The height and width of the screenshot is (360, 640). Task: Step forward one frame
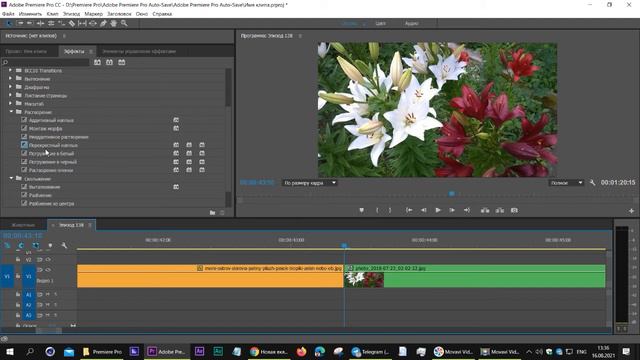pyautogui.click(x=452, y=210)
